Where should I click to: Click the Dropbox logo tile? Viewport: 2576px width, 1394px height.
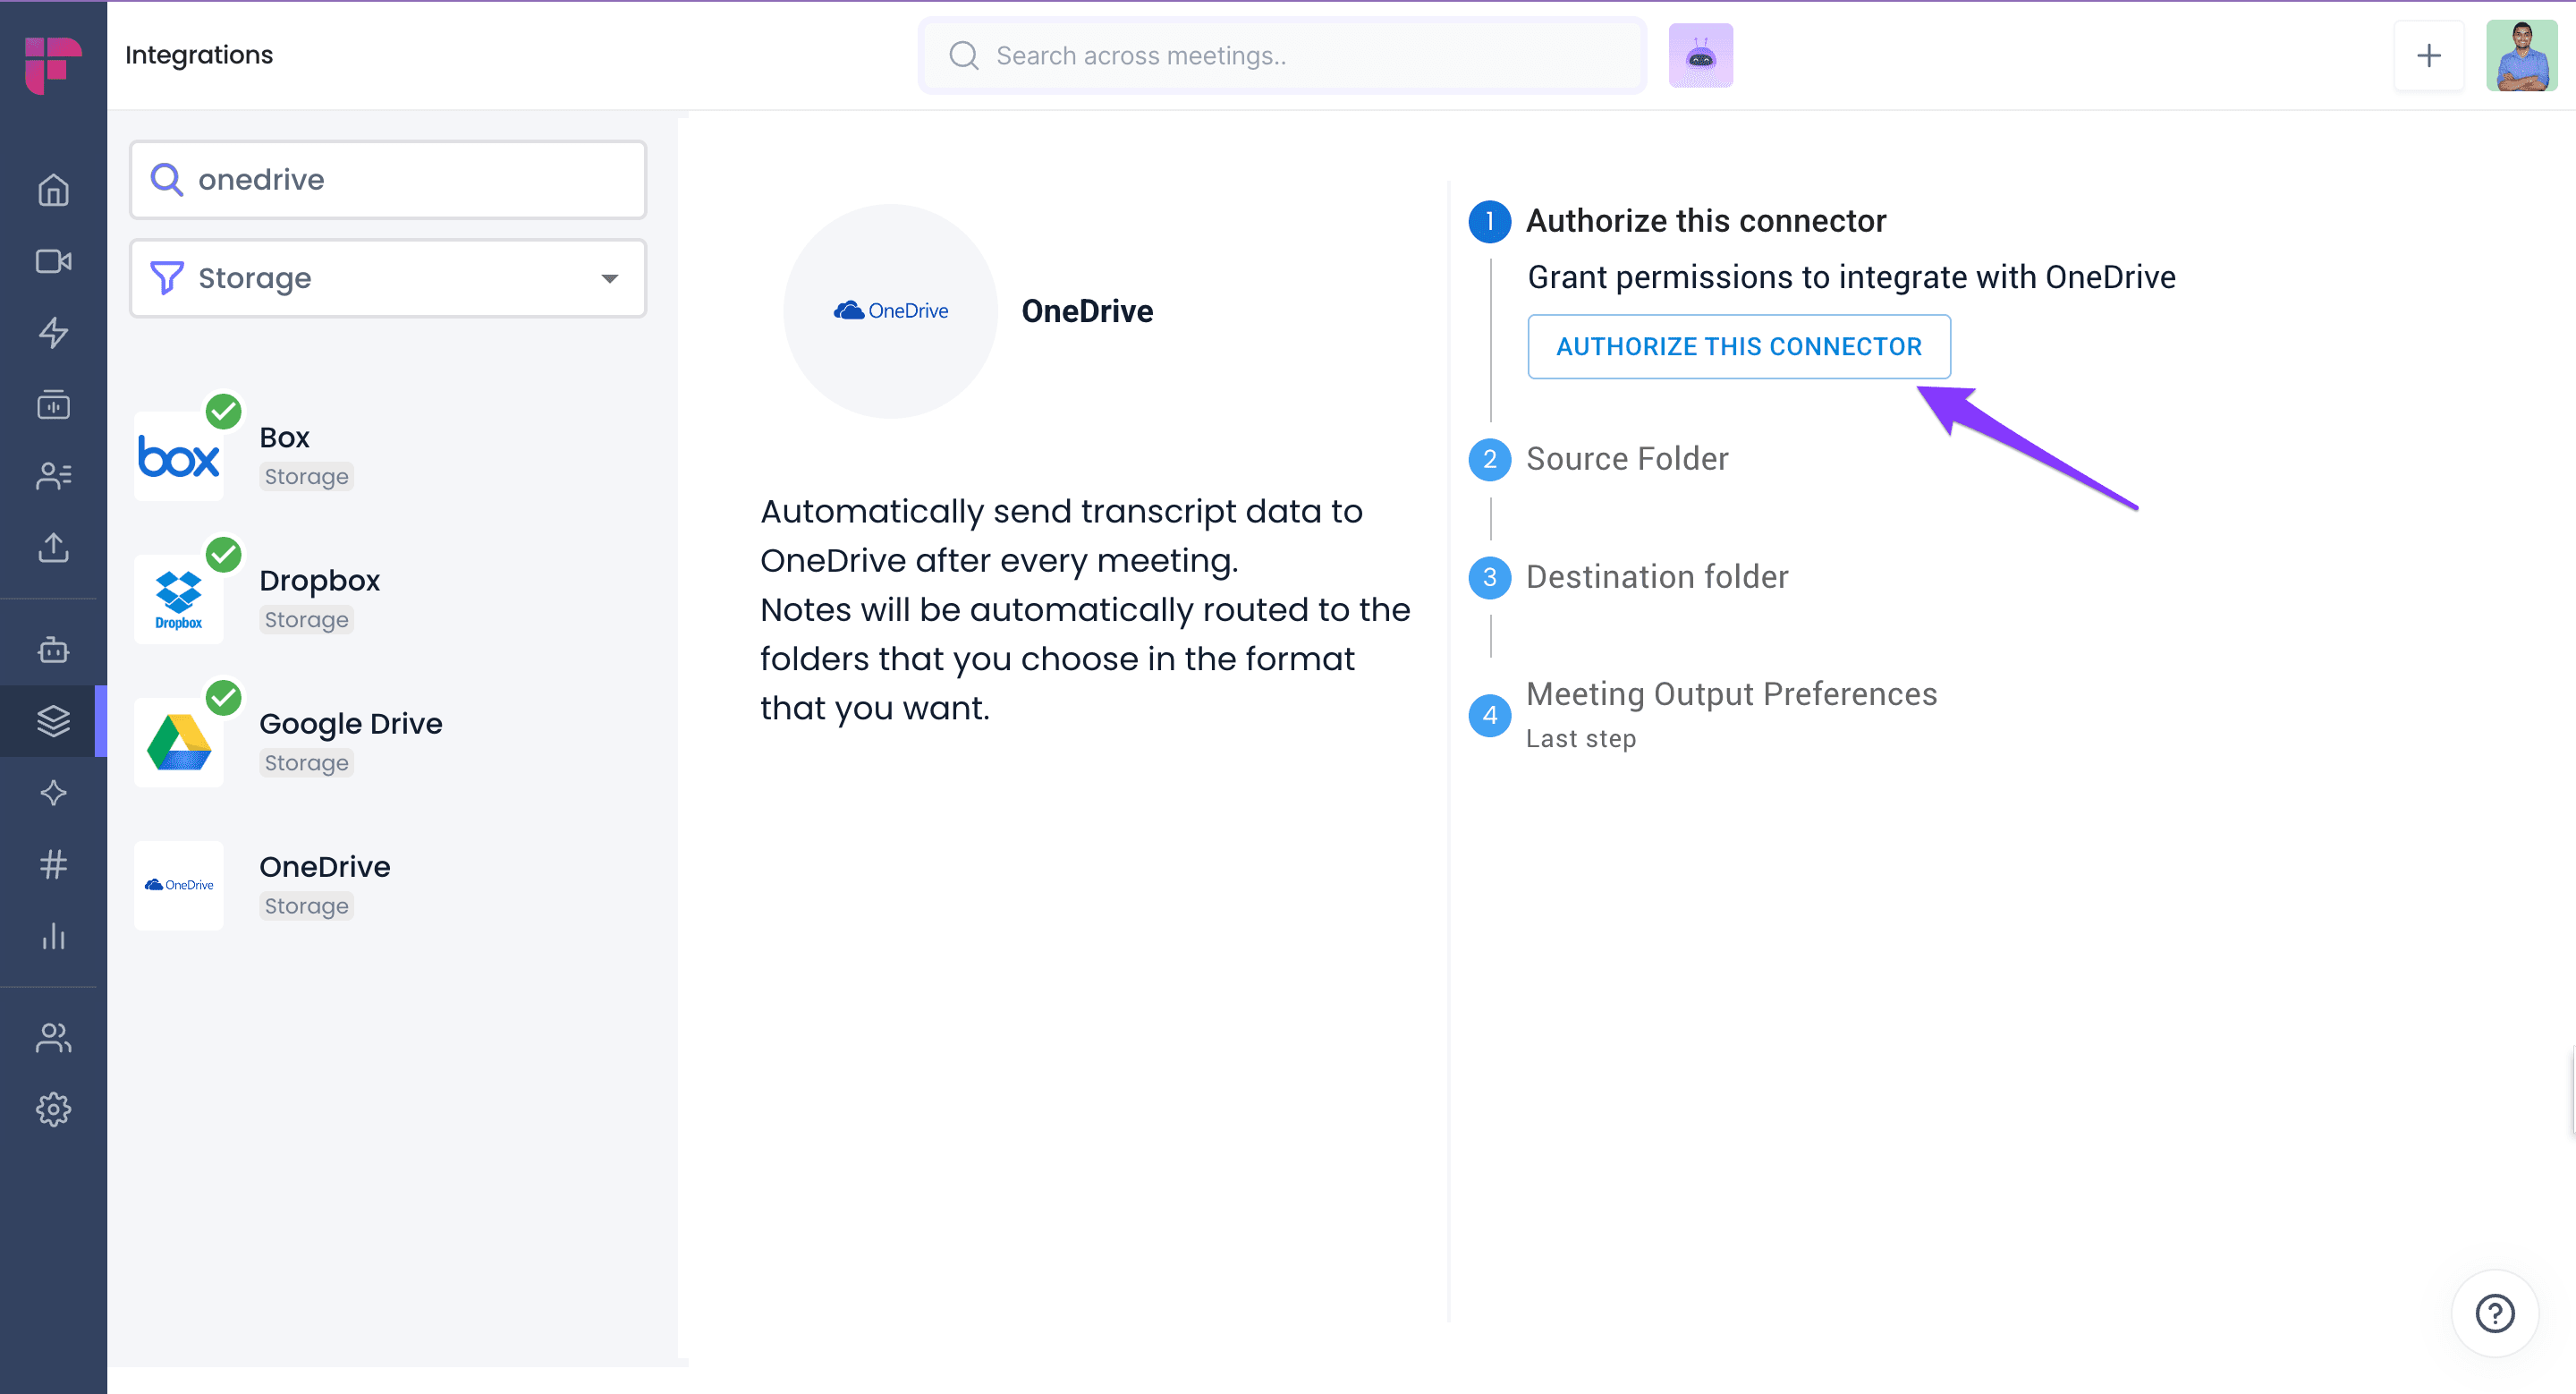(179, 600)
